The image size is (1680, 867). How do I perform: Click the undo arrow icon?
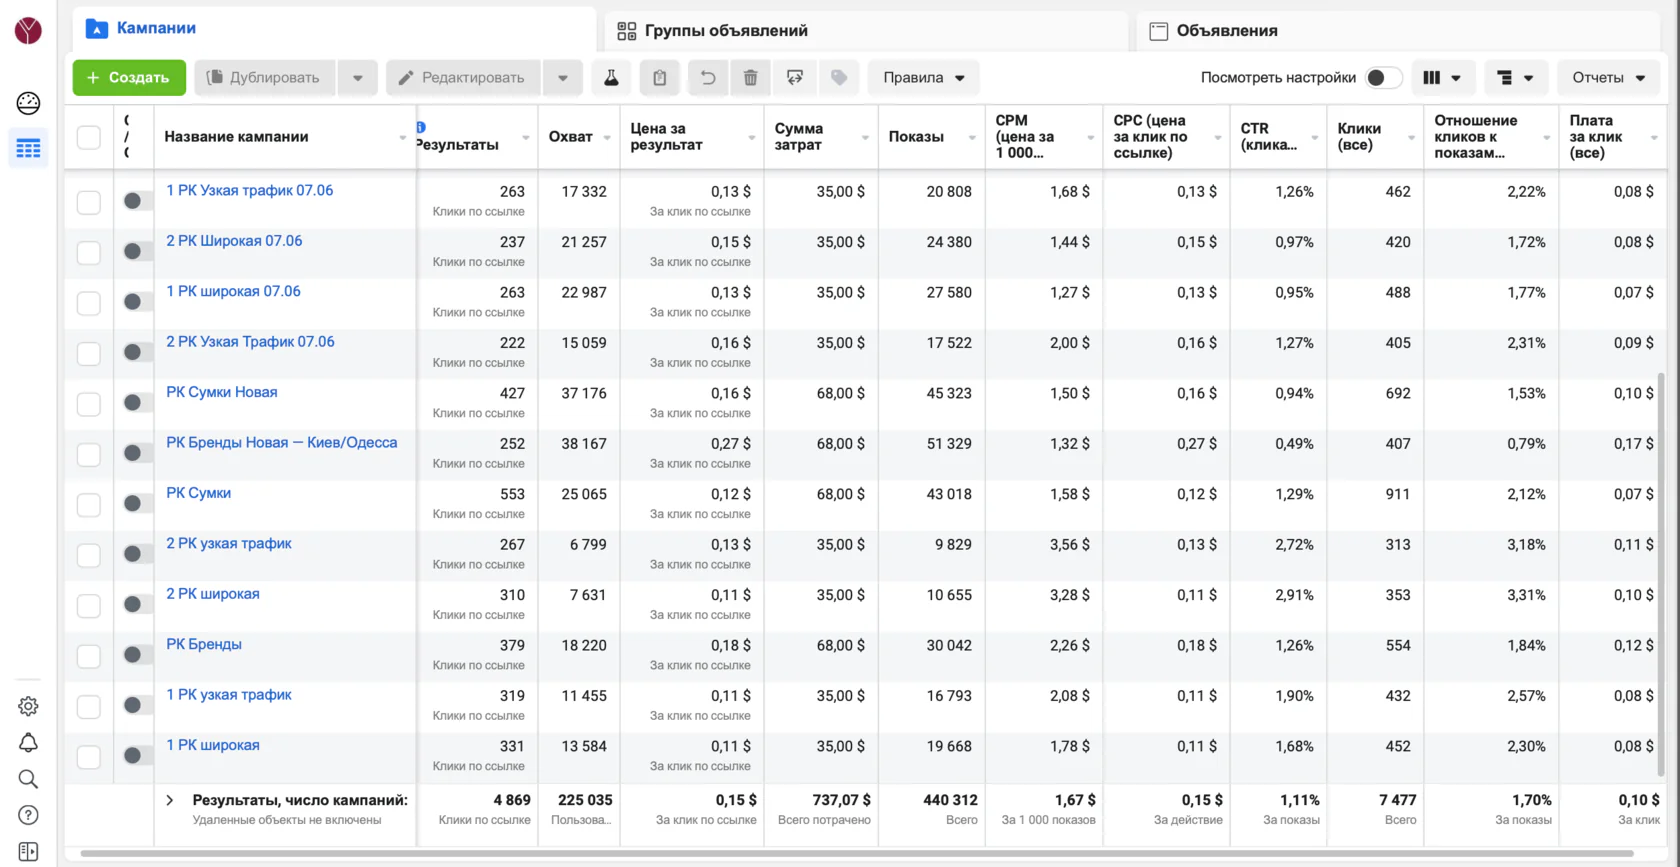[708, 77]
